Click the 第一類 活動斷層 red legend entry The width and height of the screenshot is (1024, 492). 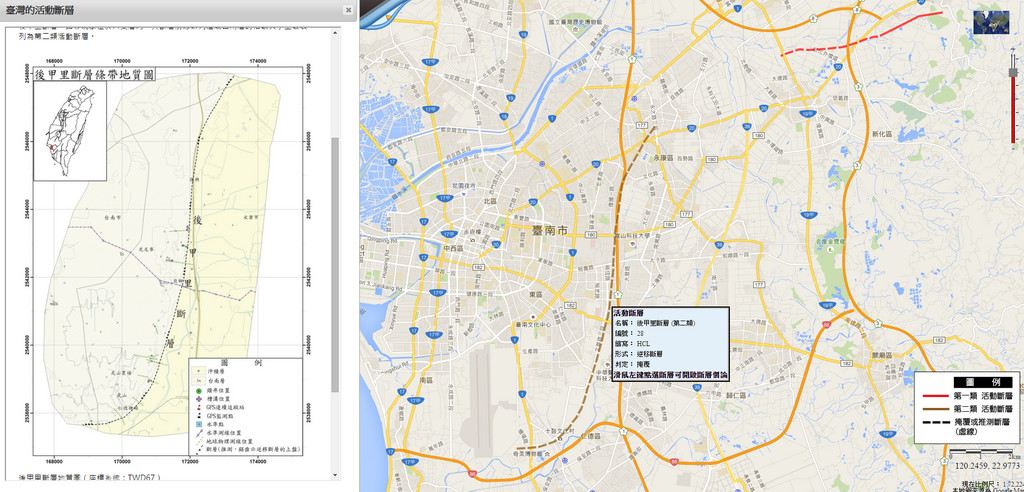click(x=965, y=397)
